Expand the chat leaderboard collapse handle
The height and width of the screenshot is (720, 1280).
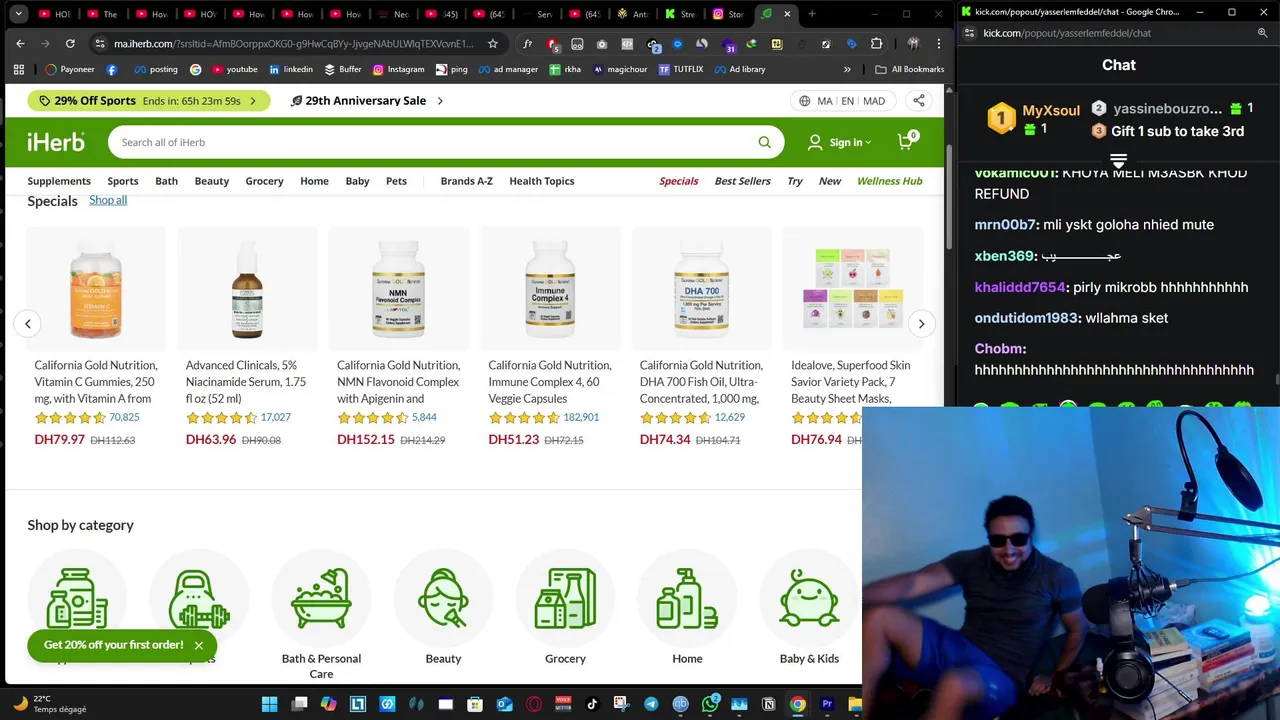[1118, 160]
